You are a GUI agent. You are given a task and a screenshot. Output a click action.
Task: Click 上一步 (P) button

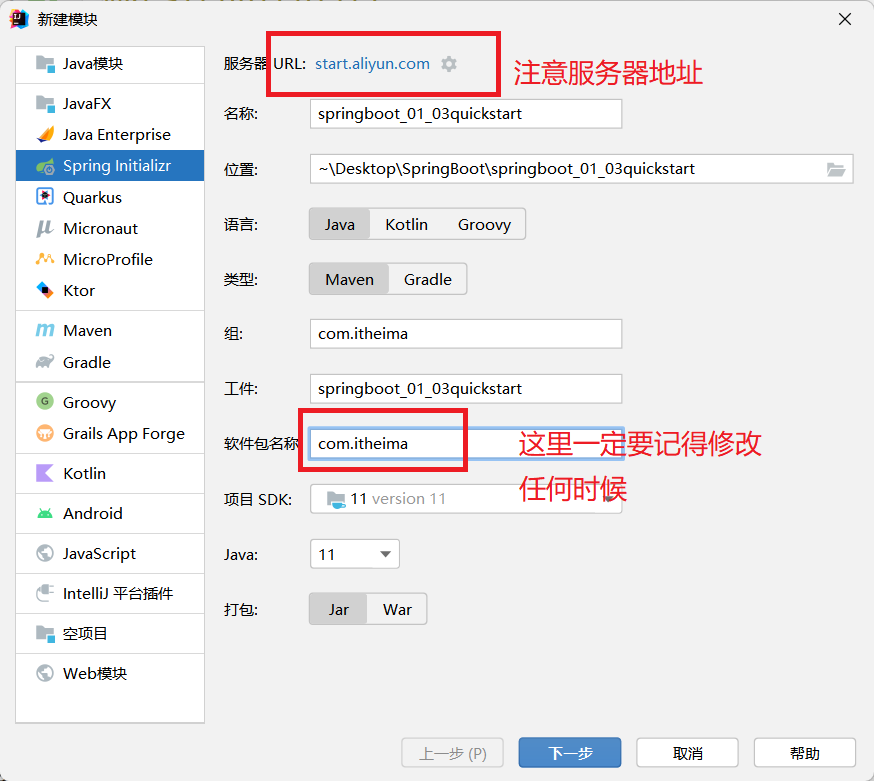(x=452, y=753)
